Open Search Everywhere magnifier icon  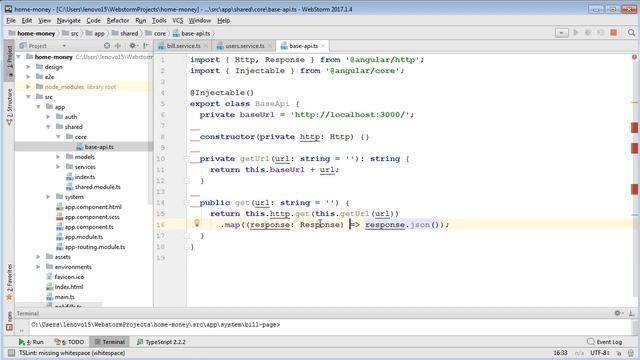point(631,33)
